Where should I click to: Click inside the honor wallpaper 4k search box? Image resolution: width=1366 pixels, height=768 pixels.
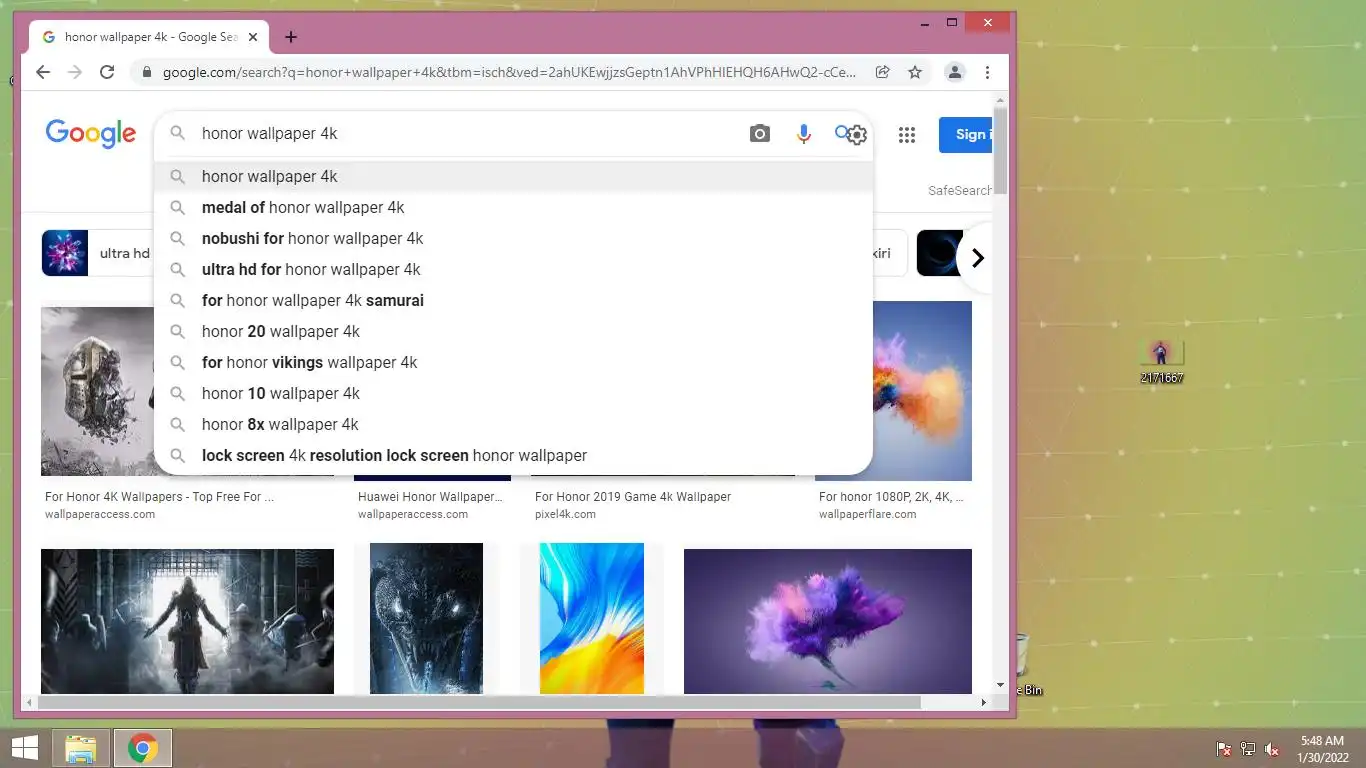(x=470, y=134)
